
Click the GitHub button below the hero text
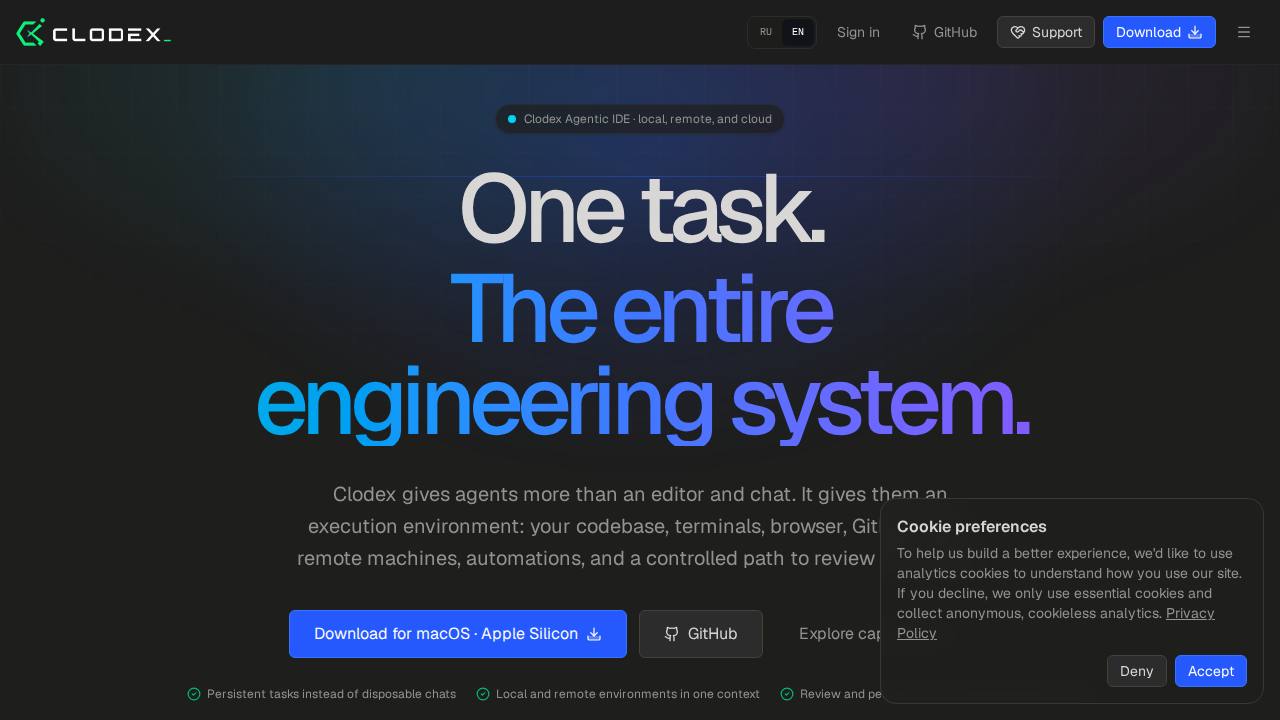point(701,634)
